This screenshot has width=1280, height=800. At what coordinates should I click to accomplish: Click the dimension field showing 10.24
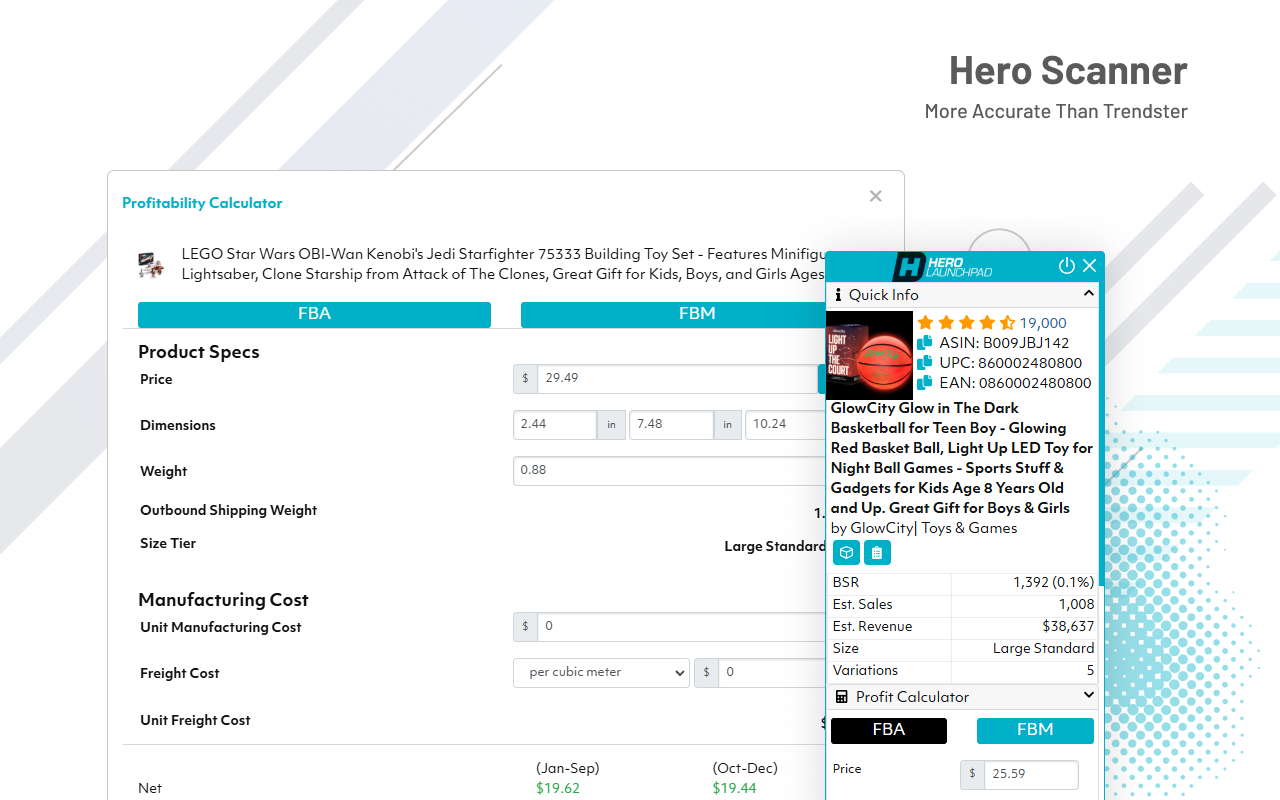coord(786,425)
